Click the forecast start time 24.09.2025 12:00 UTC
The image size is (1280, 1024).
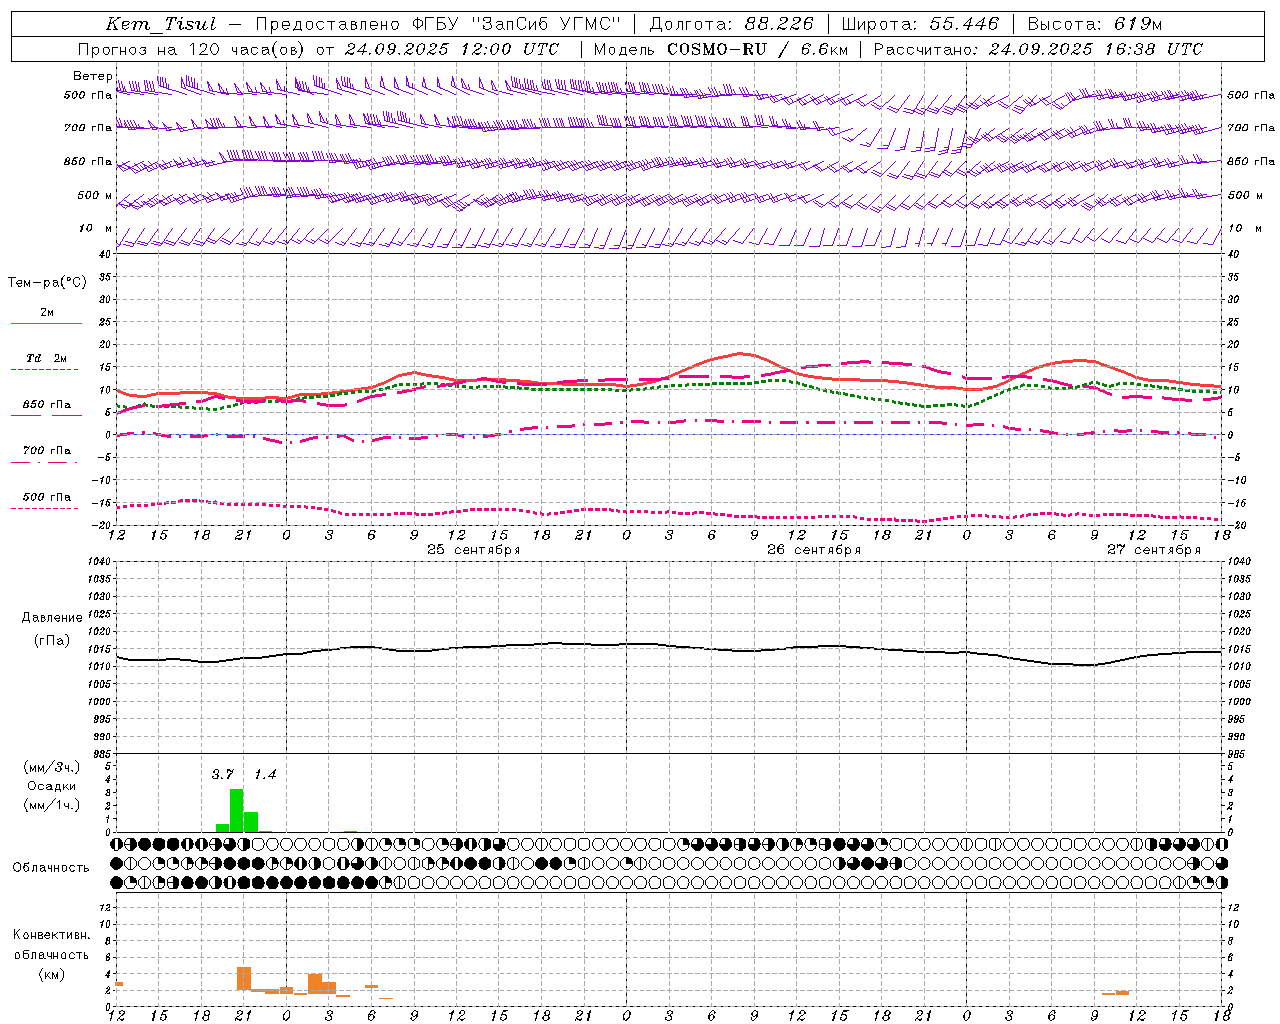pos(452,49)
